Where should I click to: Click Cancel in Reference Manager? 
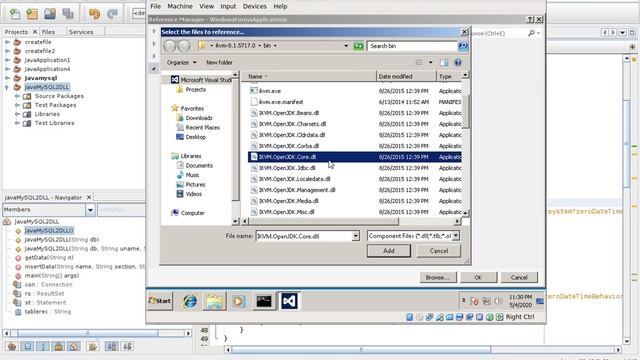pos(519,277)
